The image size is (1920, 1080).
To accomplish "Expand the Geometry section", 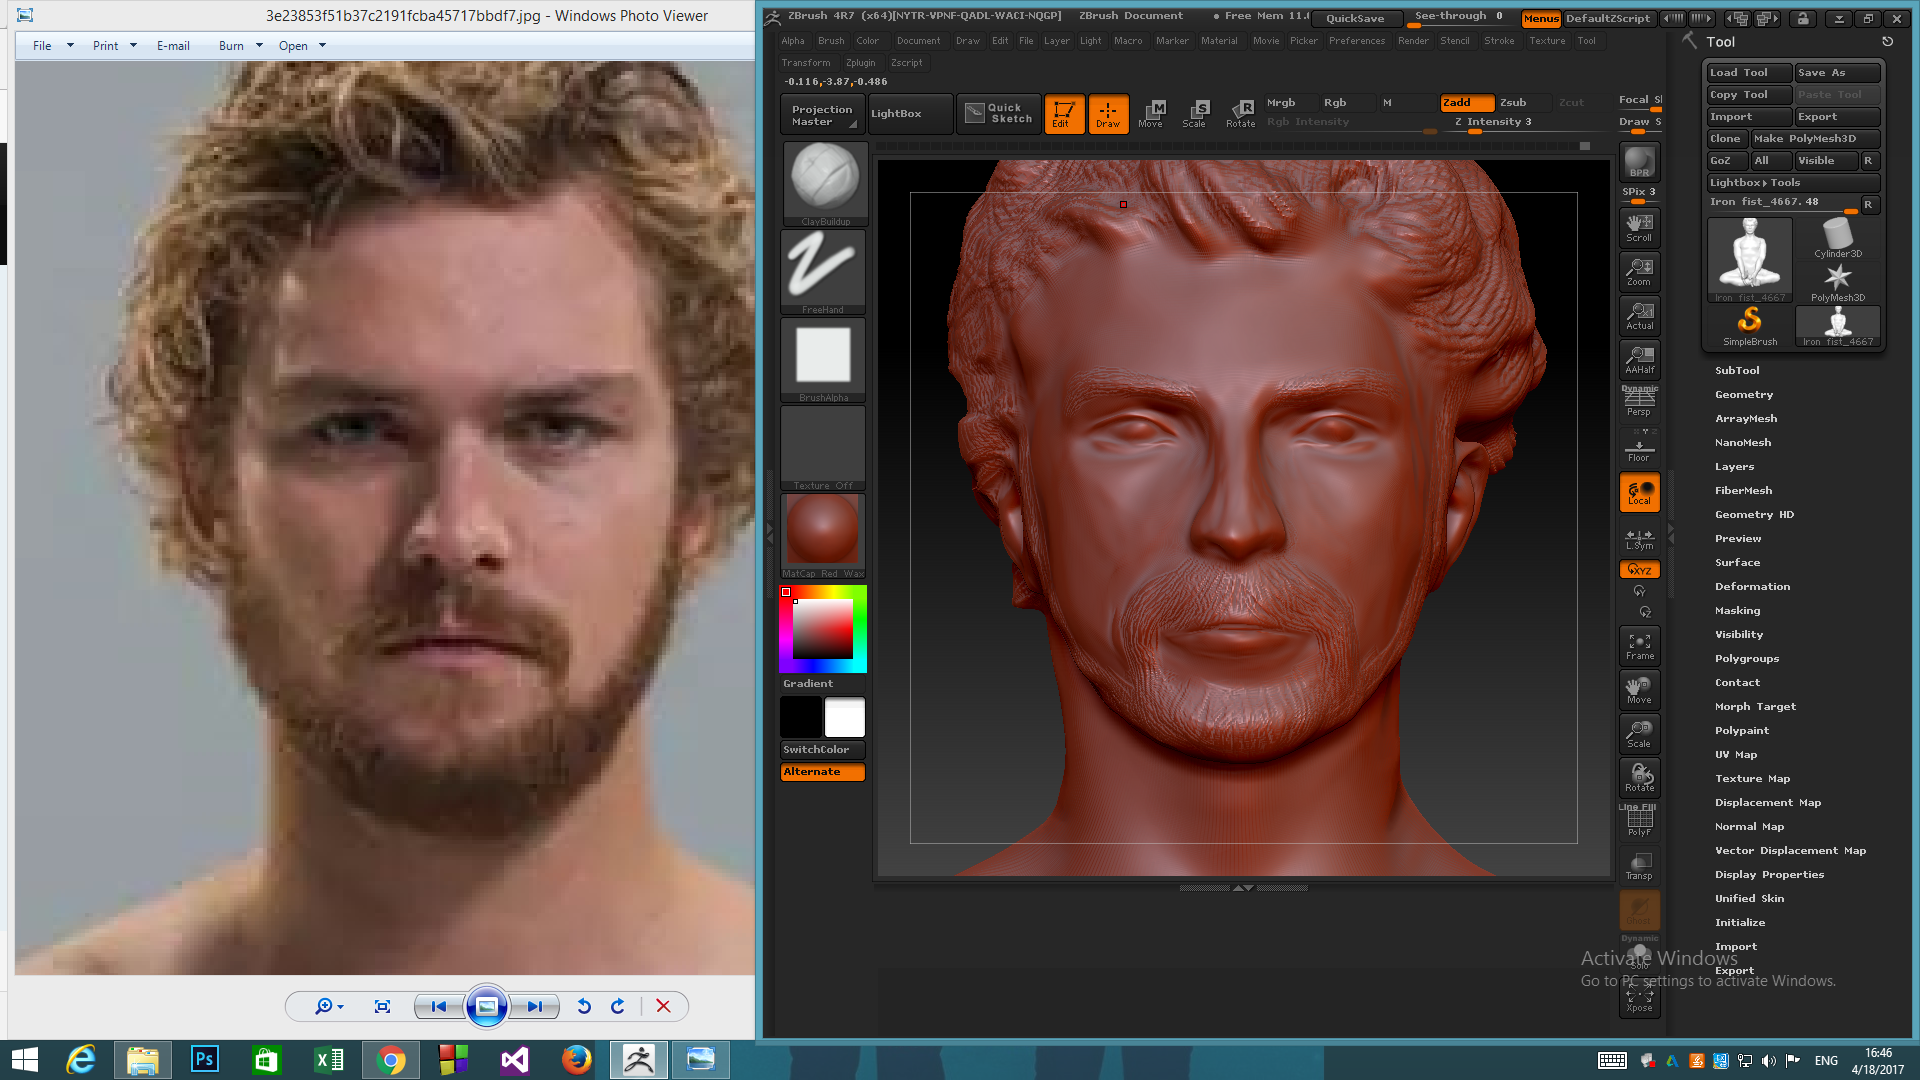I will 1744,394.
